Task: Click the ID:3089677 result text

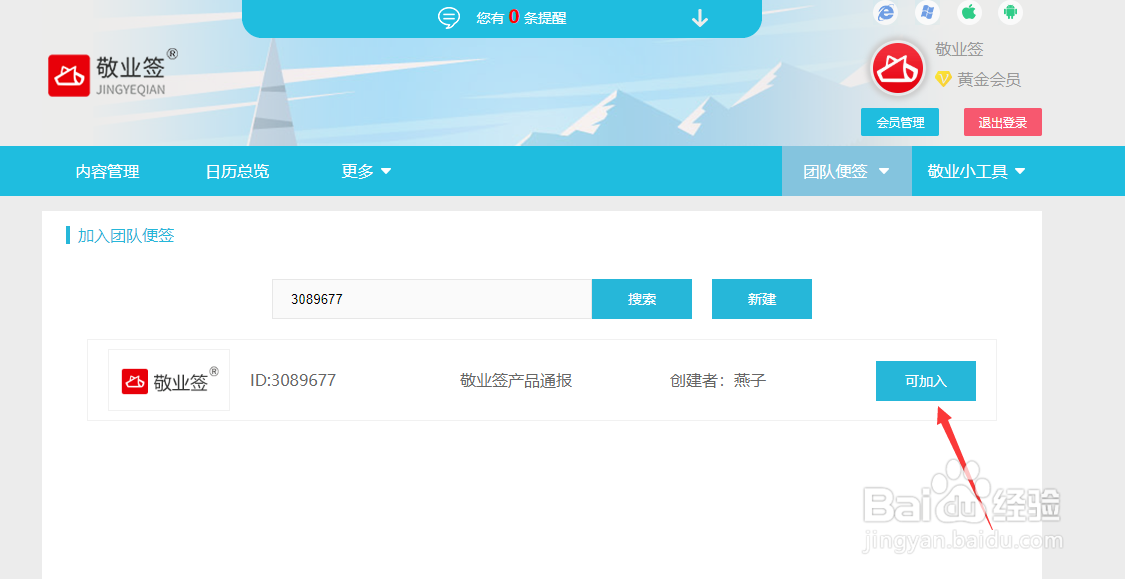Action: [293, 380]
